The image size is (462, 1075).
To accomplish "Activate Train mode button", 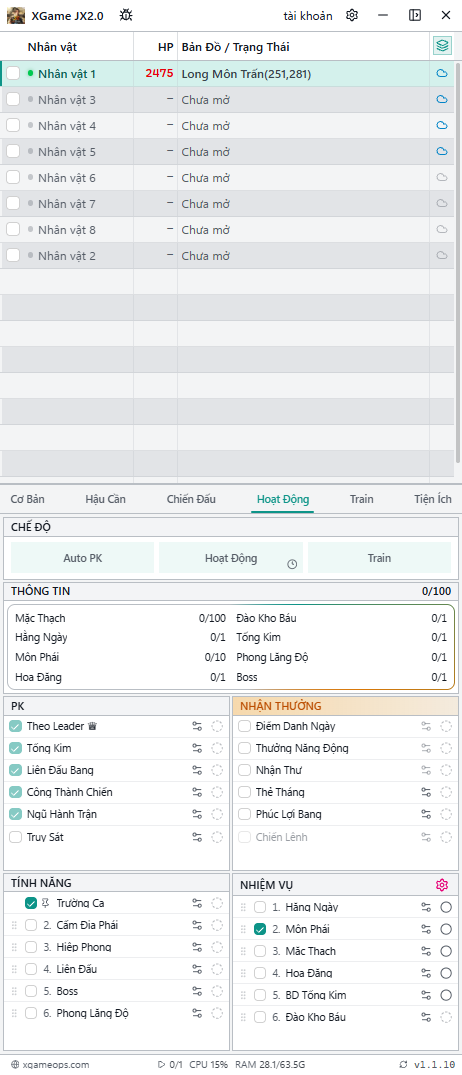I will point(379,558).
